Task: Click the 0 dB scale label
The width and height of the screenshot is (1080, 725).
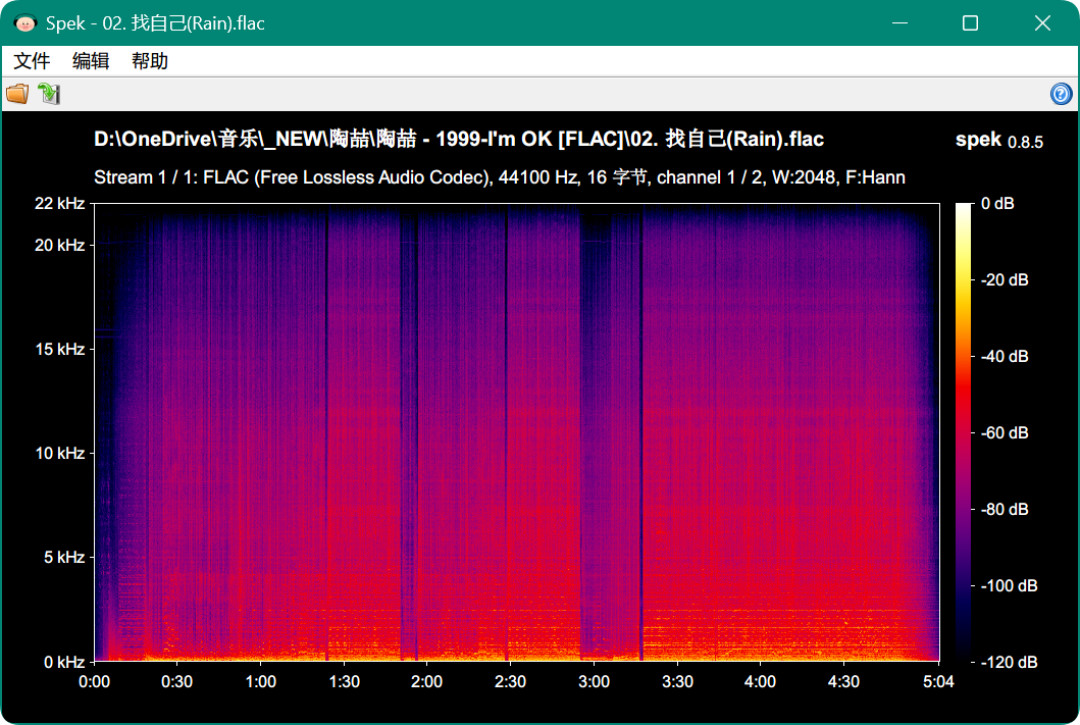Action: coord(997,204)
